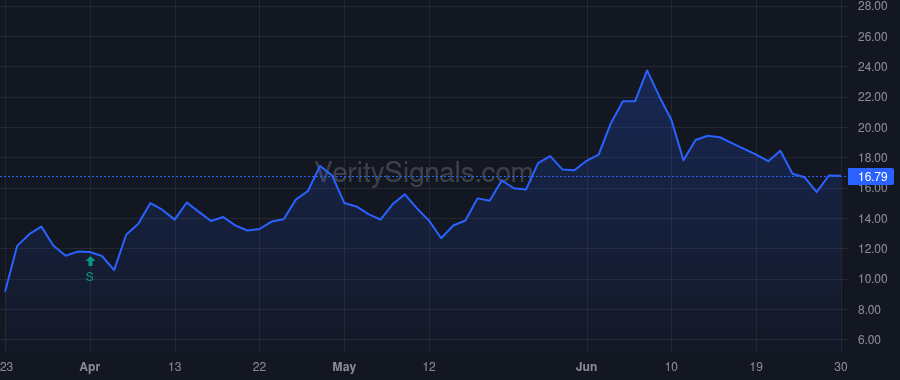This screenshot has height=380, width=900.
Task: Click the 19 date label on time axis
Action: coord(756,367)
